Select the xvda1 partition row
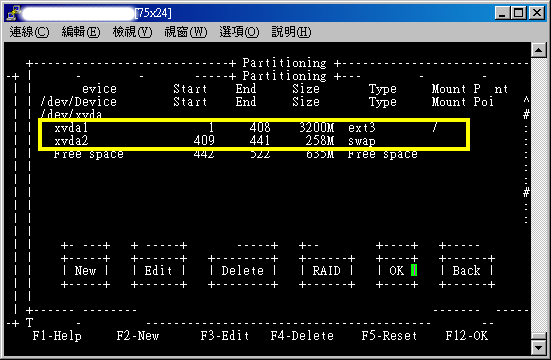The image size is (551, 360). coord(246,128)
